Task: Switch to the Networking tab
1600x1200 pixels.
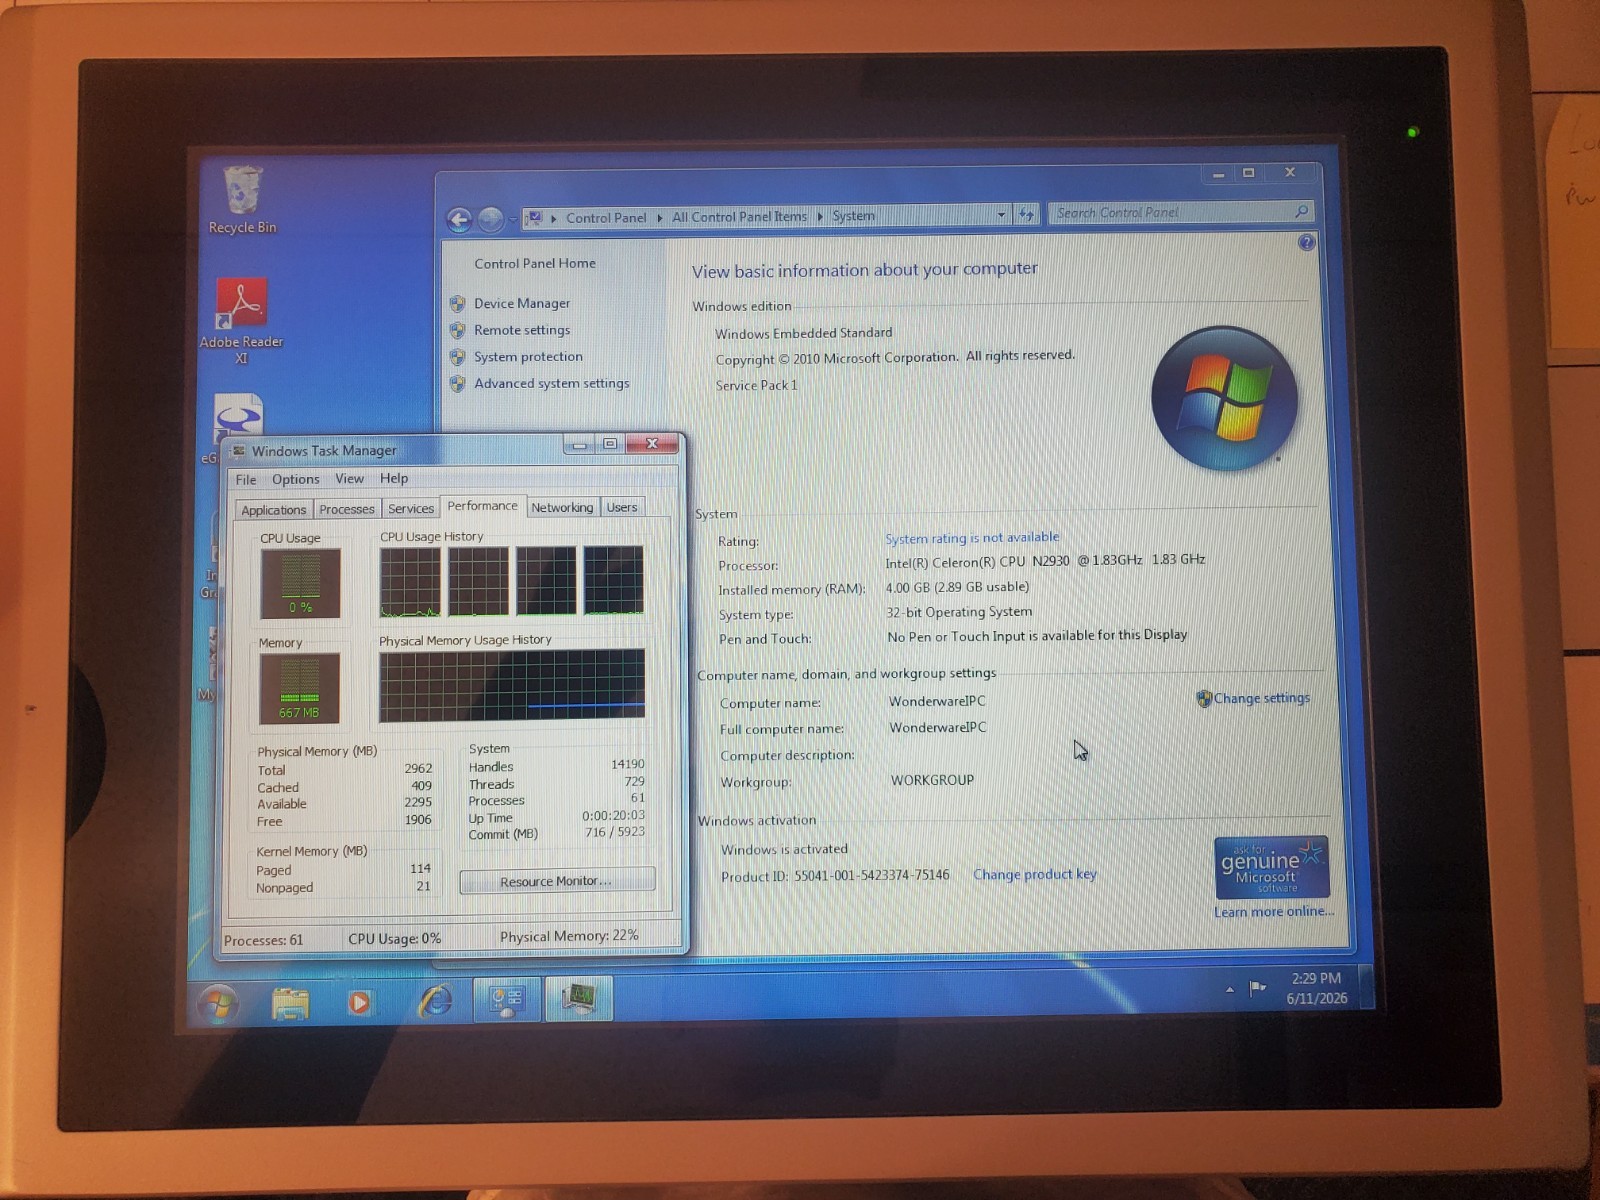Action: [562, 507]
